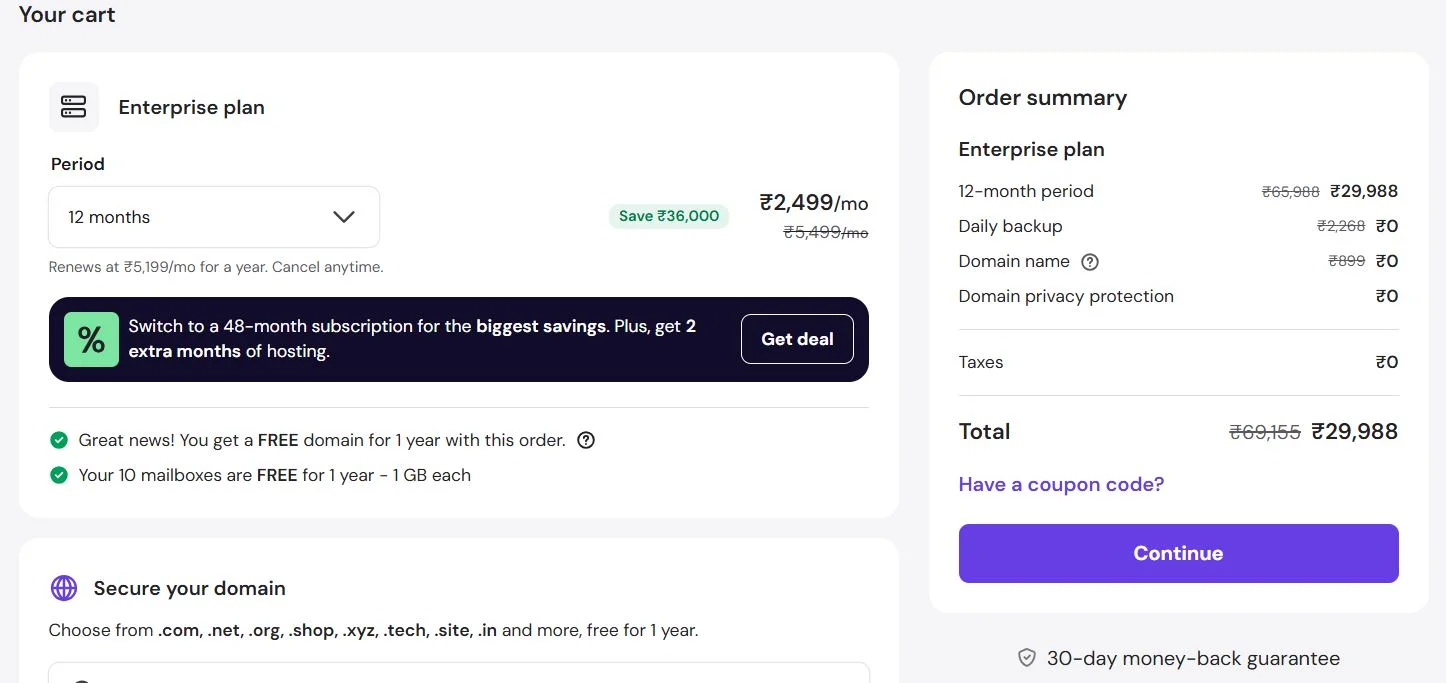Click the renewal notice text under Period
This screenshot has width=1446, height=683.
(x=216, y=267)
